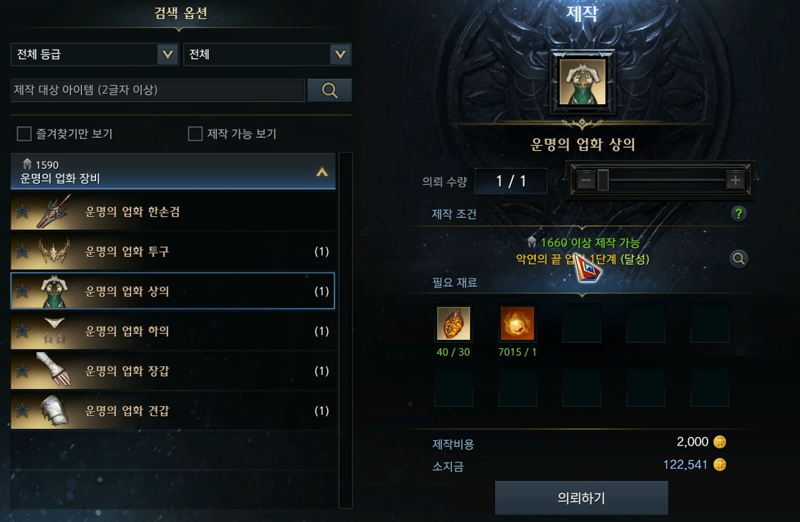Click the magnifier search button
The image size is (800, 522).
click(329, 90)
